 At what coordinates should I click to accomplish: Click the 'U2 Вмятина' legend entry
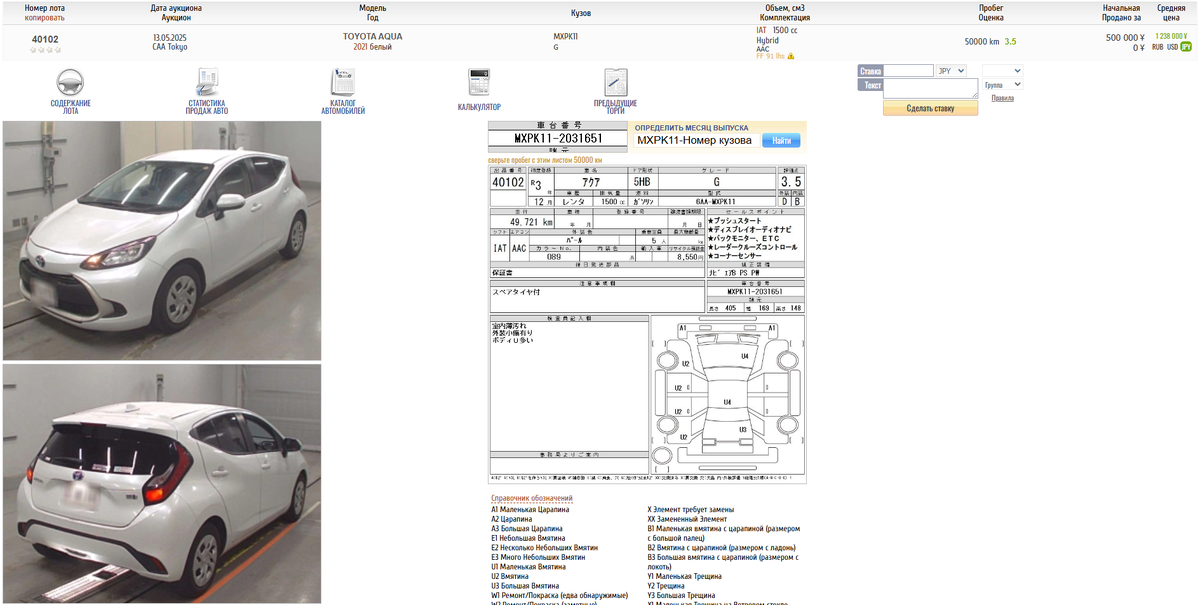(x=511, y=575)
